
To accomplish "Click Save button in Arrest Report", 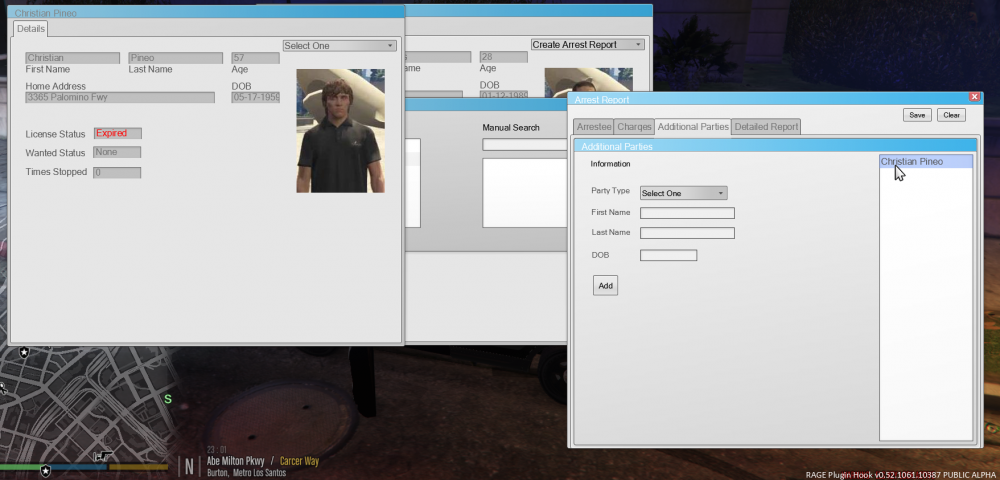I will click(x=917, y=115).
